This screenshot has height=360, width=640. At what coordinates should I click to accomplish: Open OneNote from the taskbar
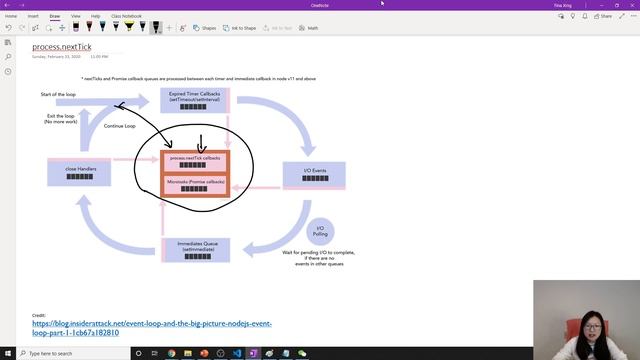click(253, 353)
